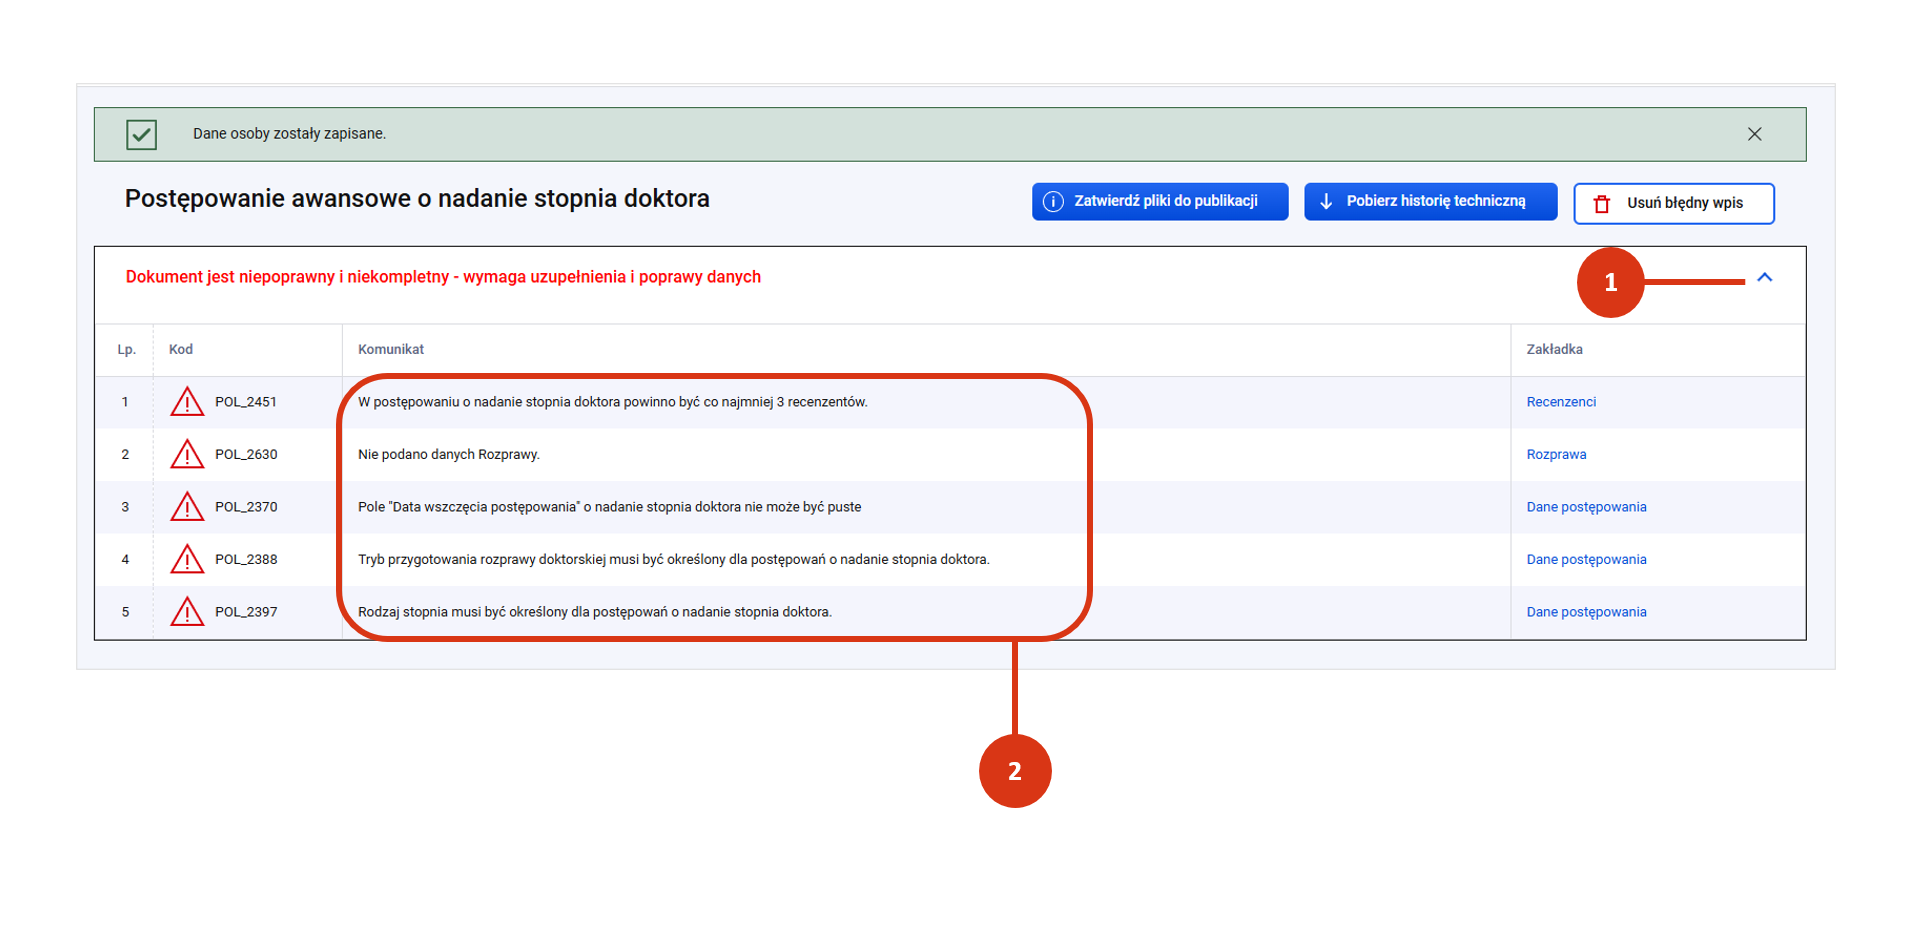Go to the 'Rozprawa' tab link
The width and height of the screenshot is (1913, 938).
pos(1556,455)
